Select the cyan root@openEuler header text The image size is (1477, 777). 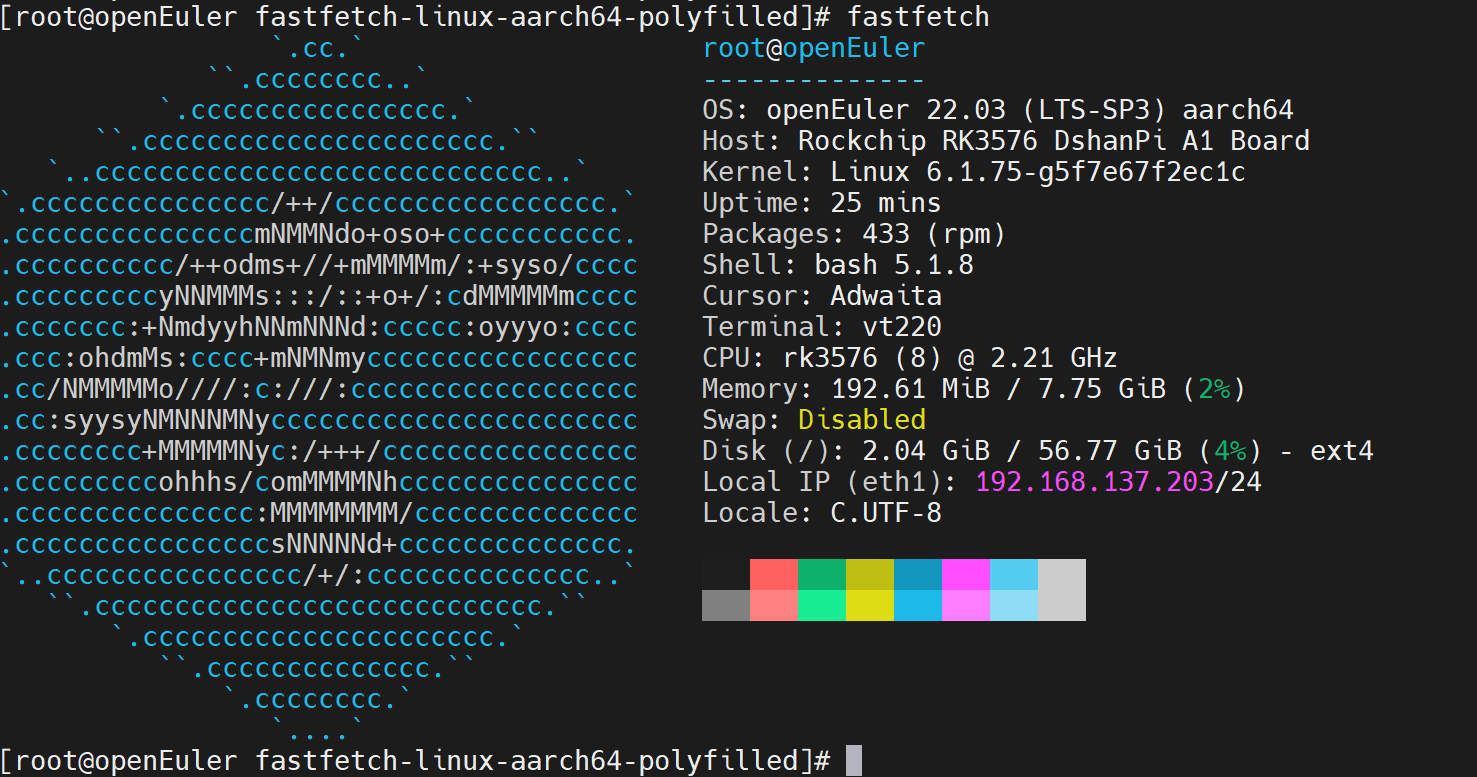813,48
